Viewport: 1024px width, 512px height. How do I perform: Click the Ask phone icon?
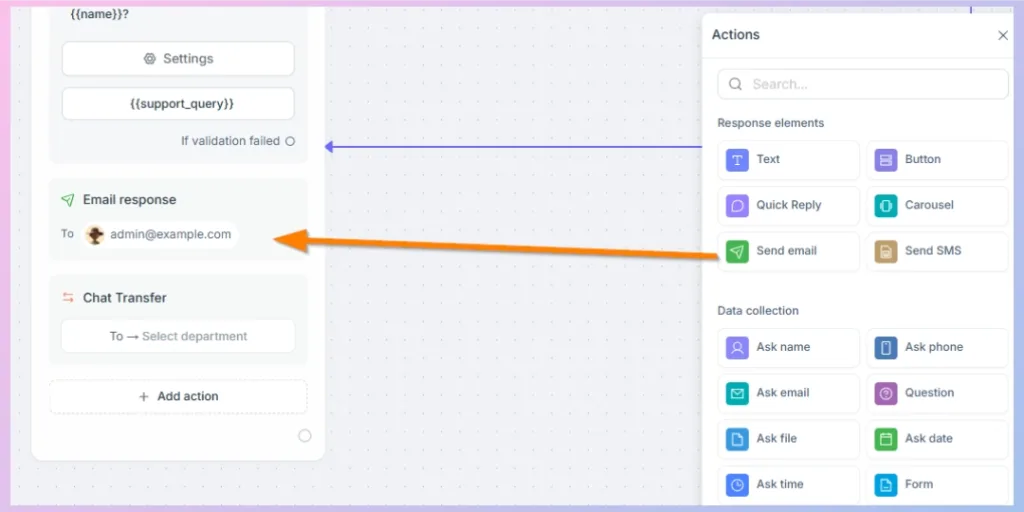pos(886,347)
